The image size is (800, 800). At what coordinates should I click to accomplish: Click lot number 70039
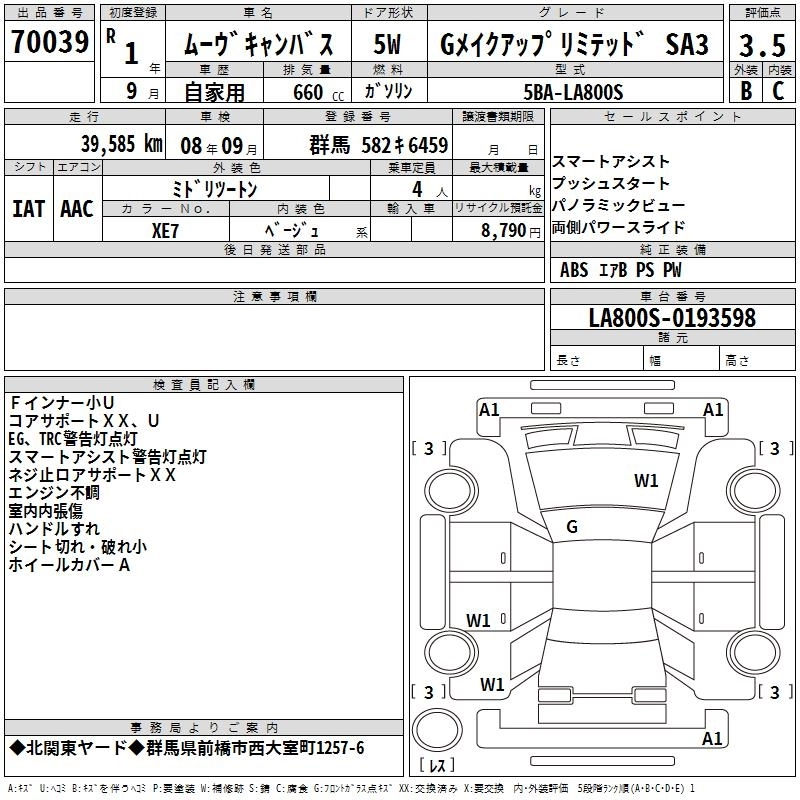(49, 42)
